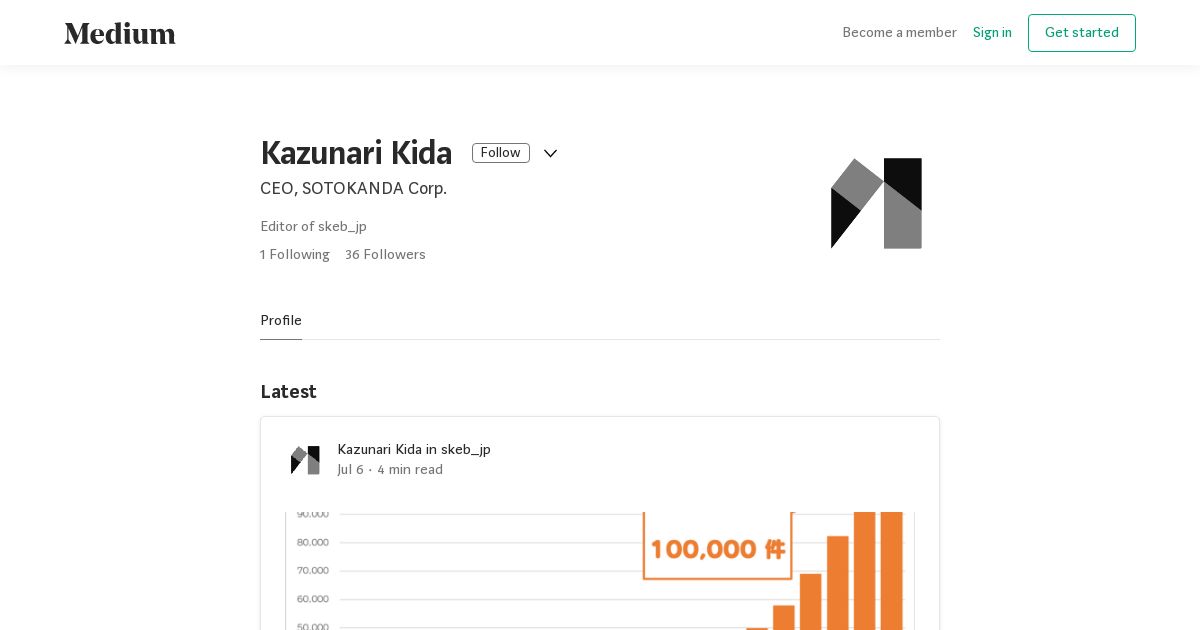The width and height of the screenshot is (1200, 630).
Task: View the 36 Followers list
Action: click(x=385, y=255)
